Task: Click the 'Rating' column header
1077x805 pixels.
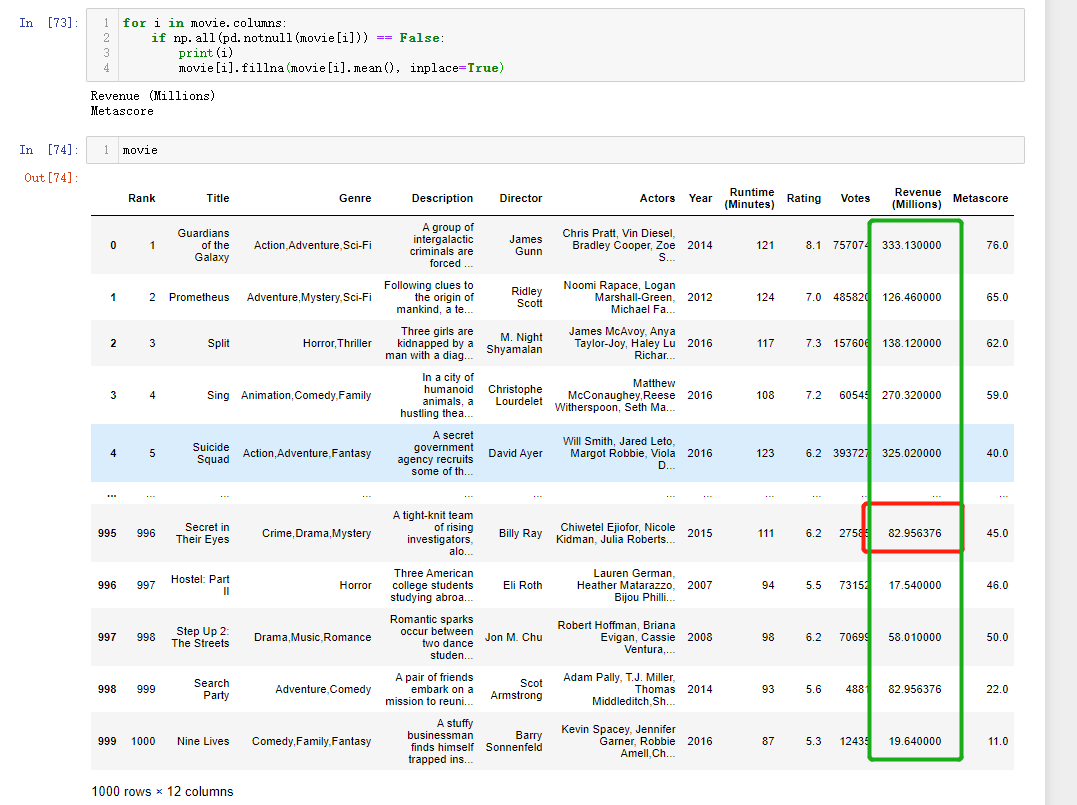Action: click(x=804, y=198)
